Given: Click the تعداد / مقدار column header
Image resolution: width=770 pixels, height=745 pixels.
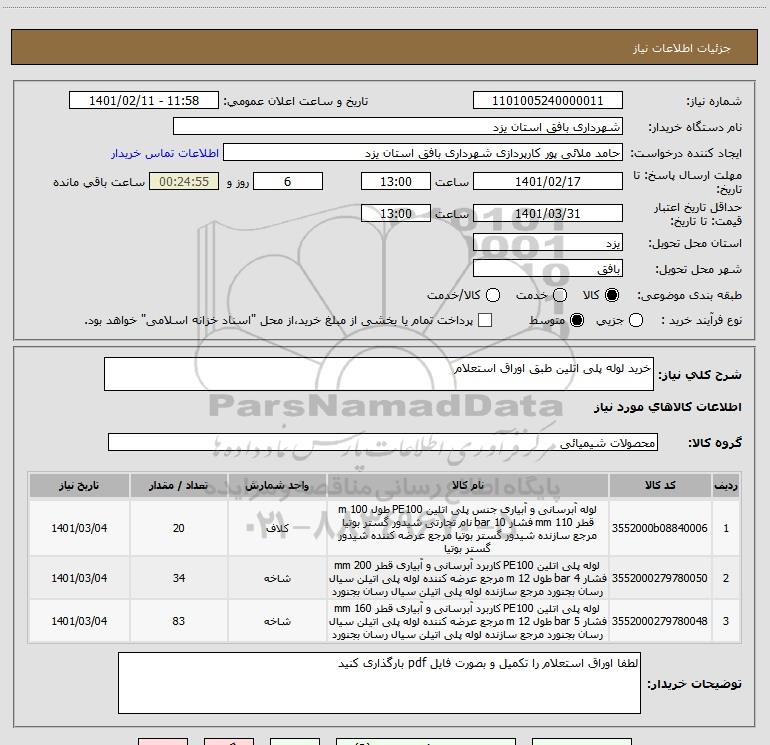Looking at the screenshot, I should pos(178,486).
